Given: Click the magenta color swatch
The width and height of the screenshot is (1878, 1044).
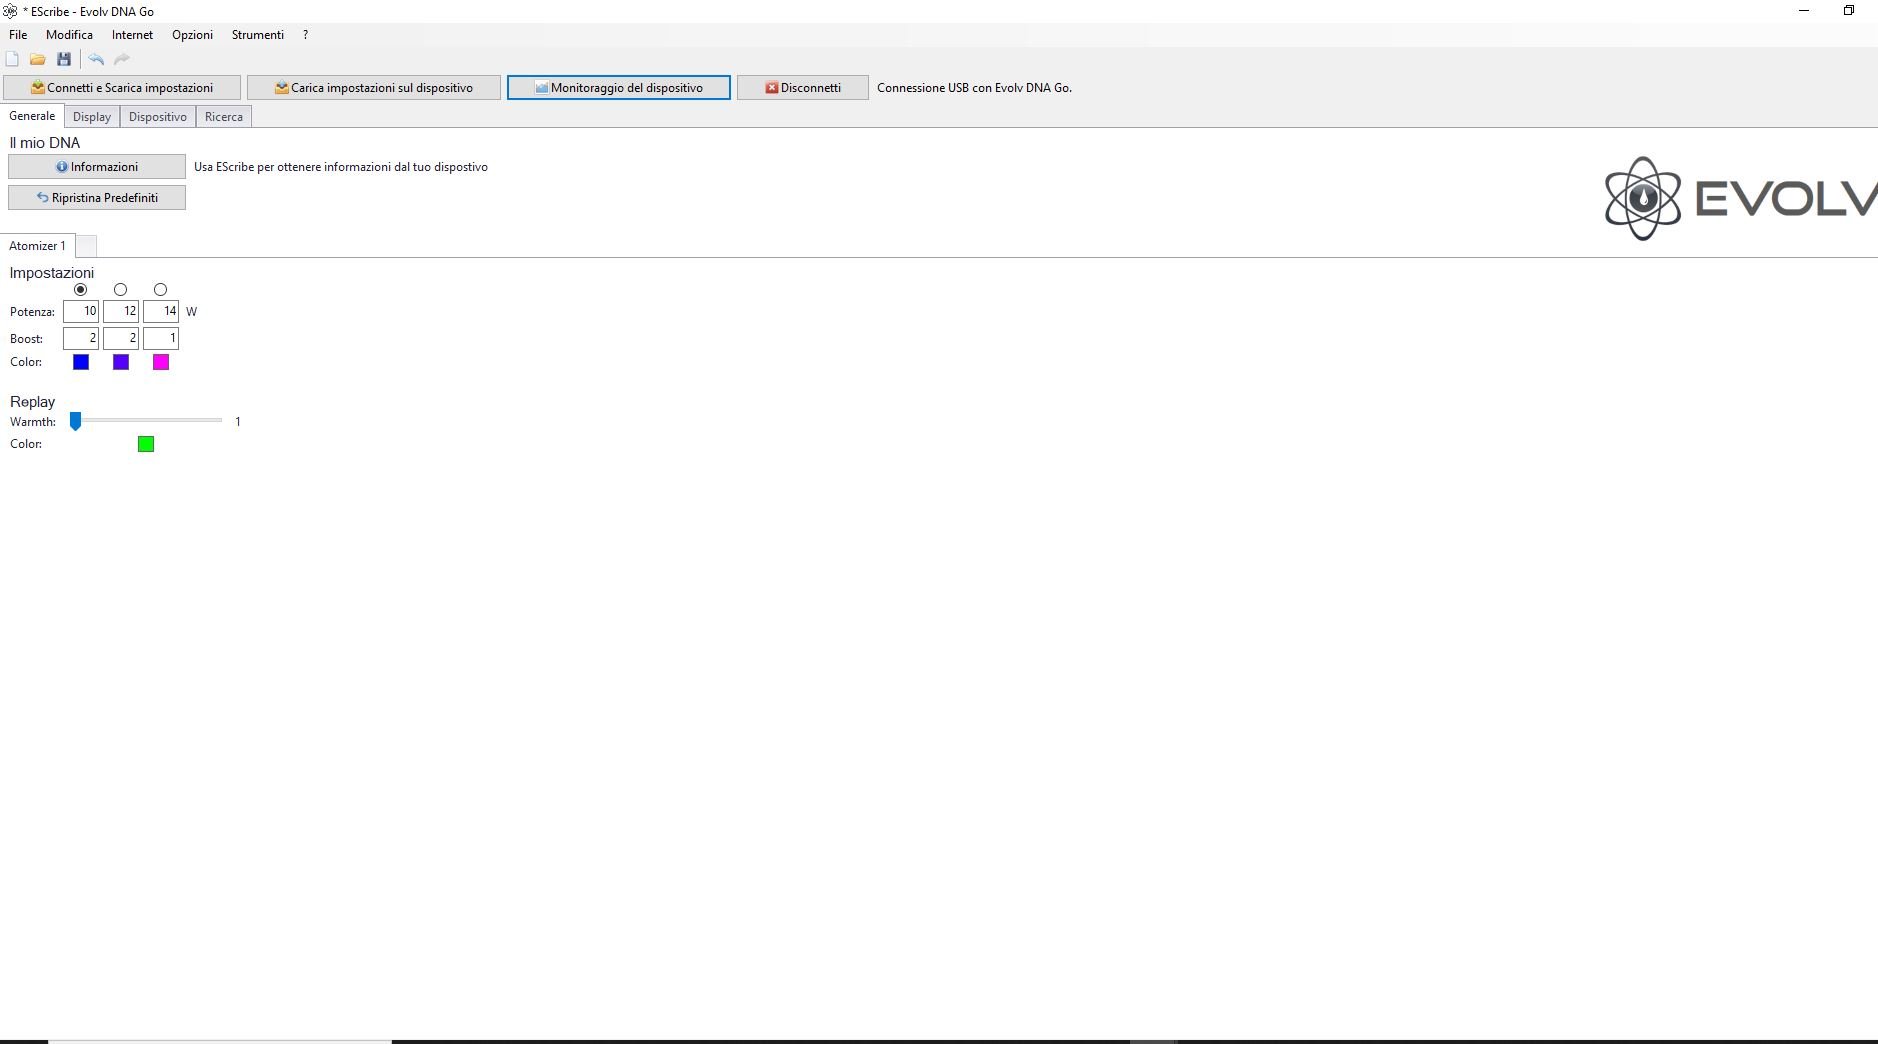Looking at the screenshot, I should (x=161, y=362).
